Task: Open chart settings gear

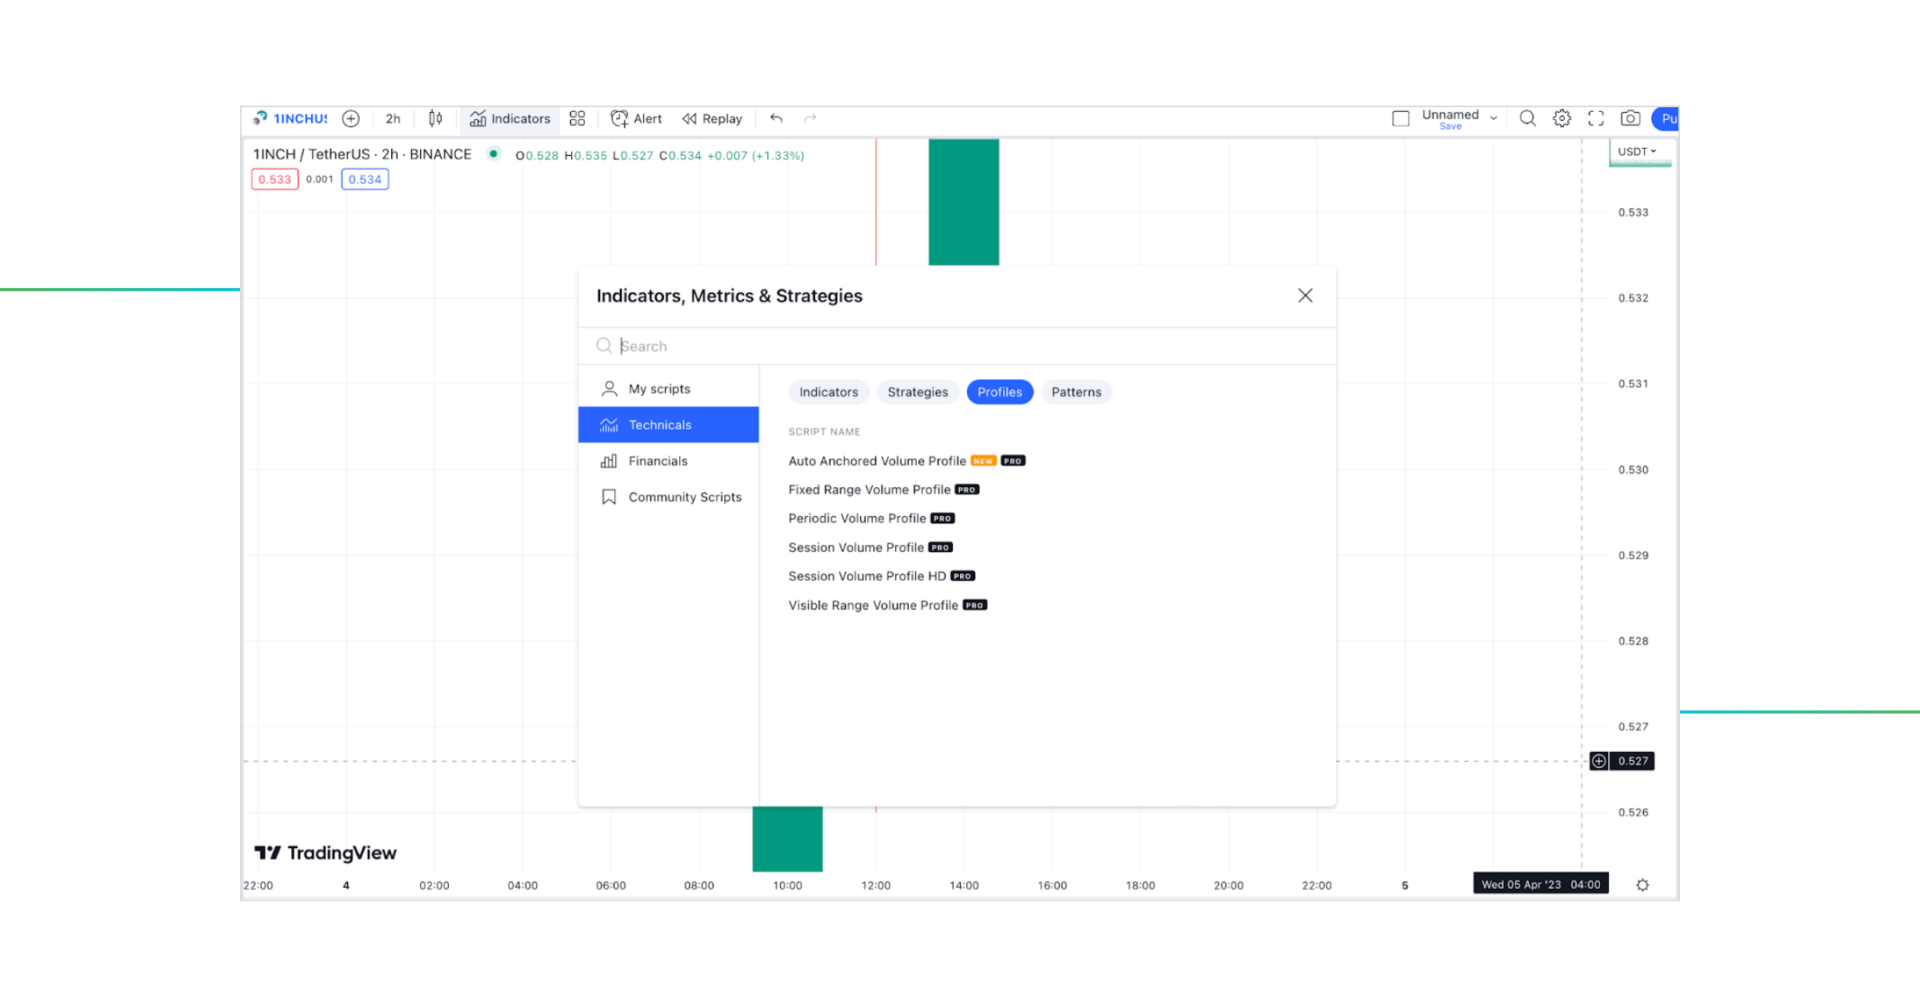Action: click(x=1562, y=118)
